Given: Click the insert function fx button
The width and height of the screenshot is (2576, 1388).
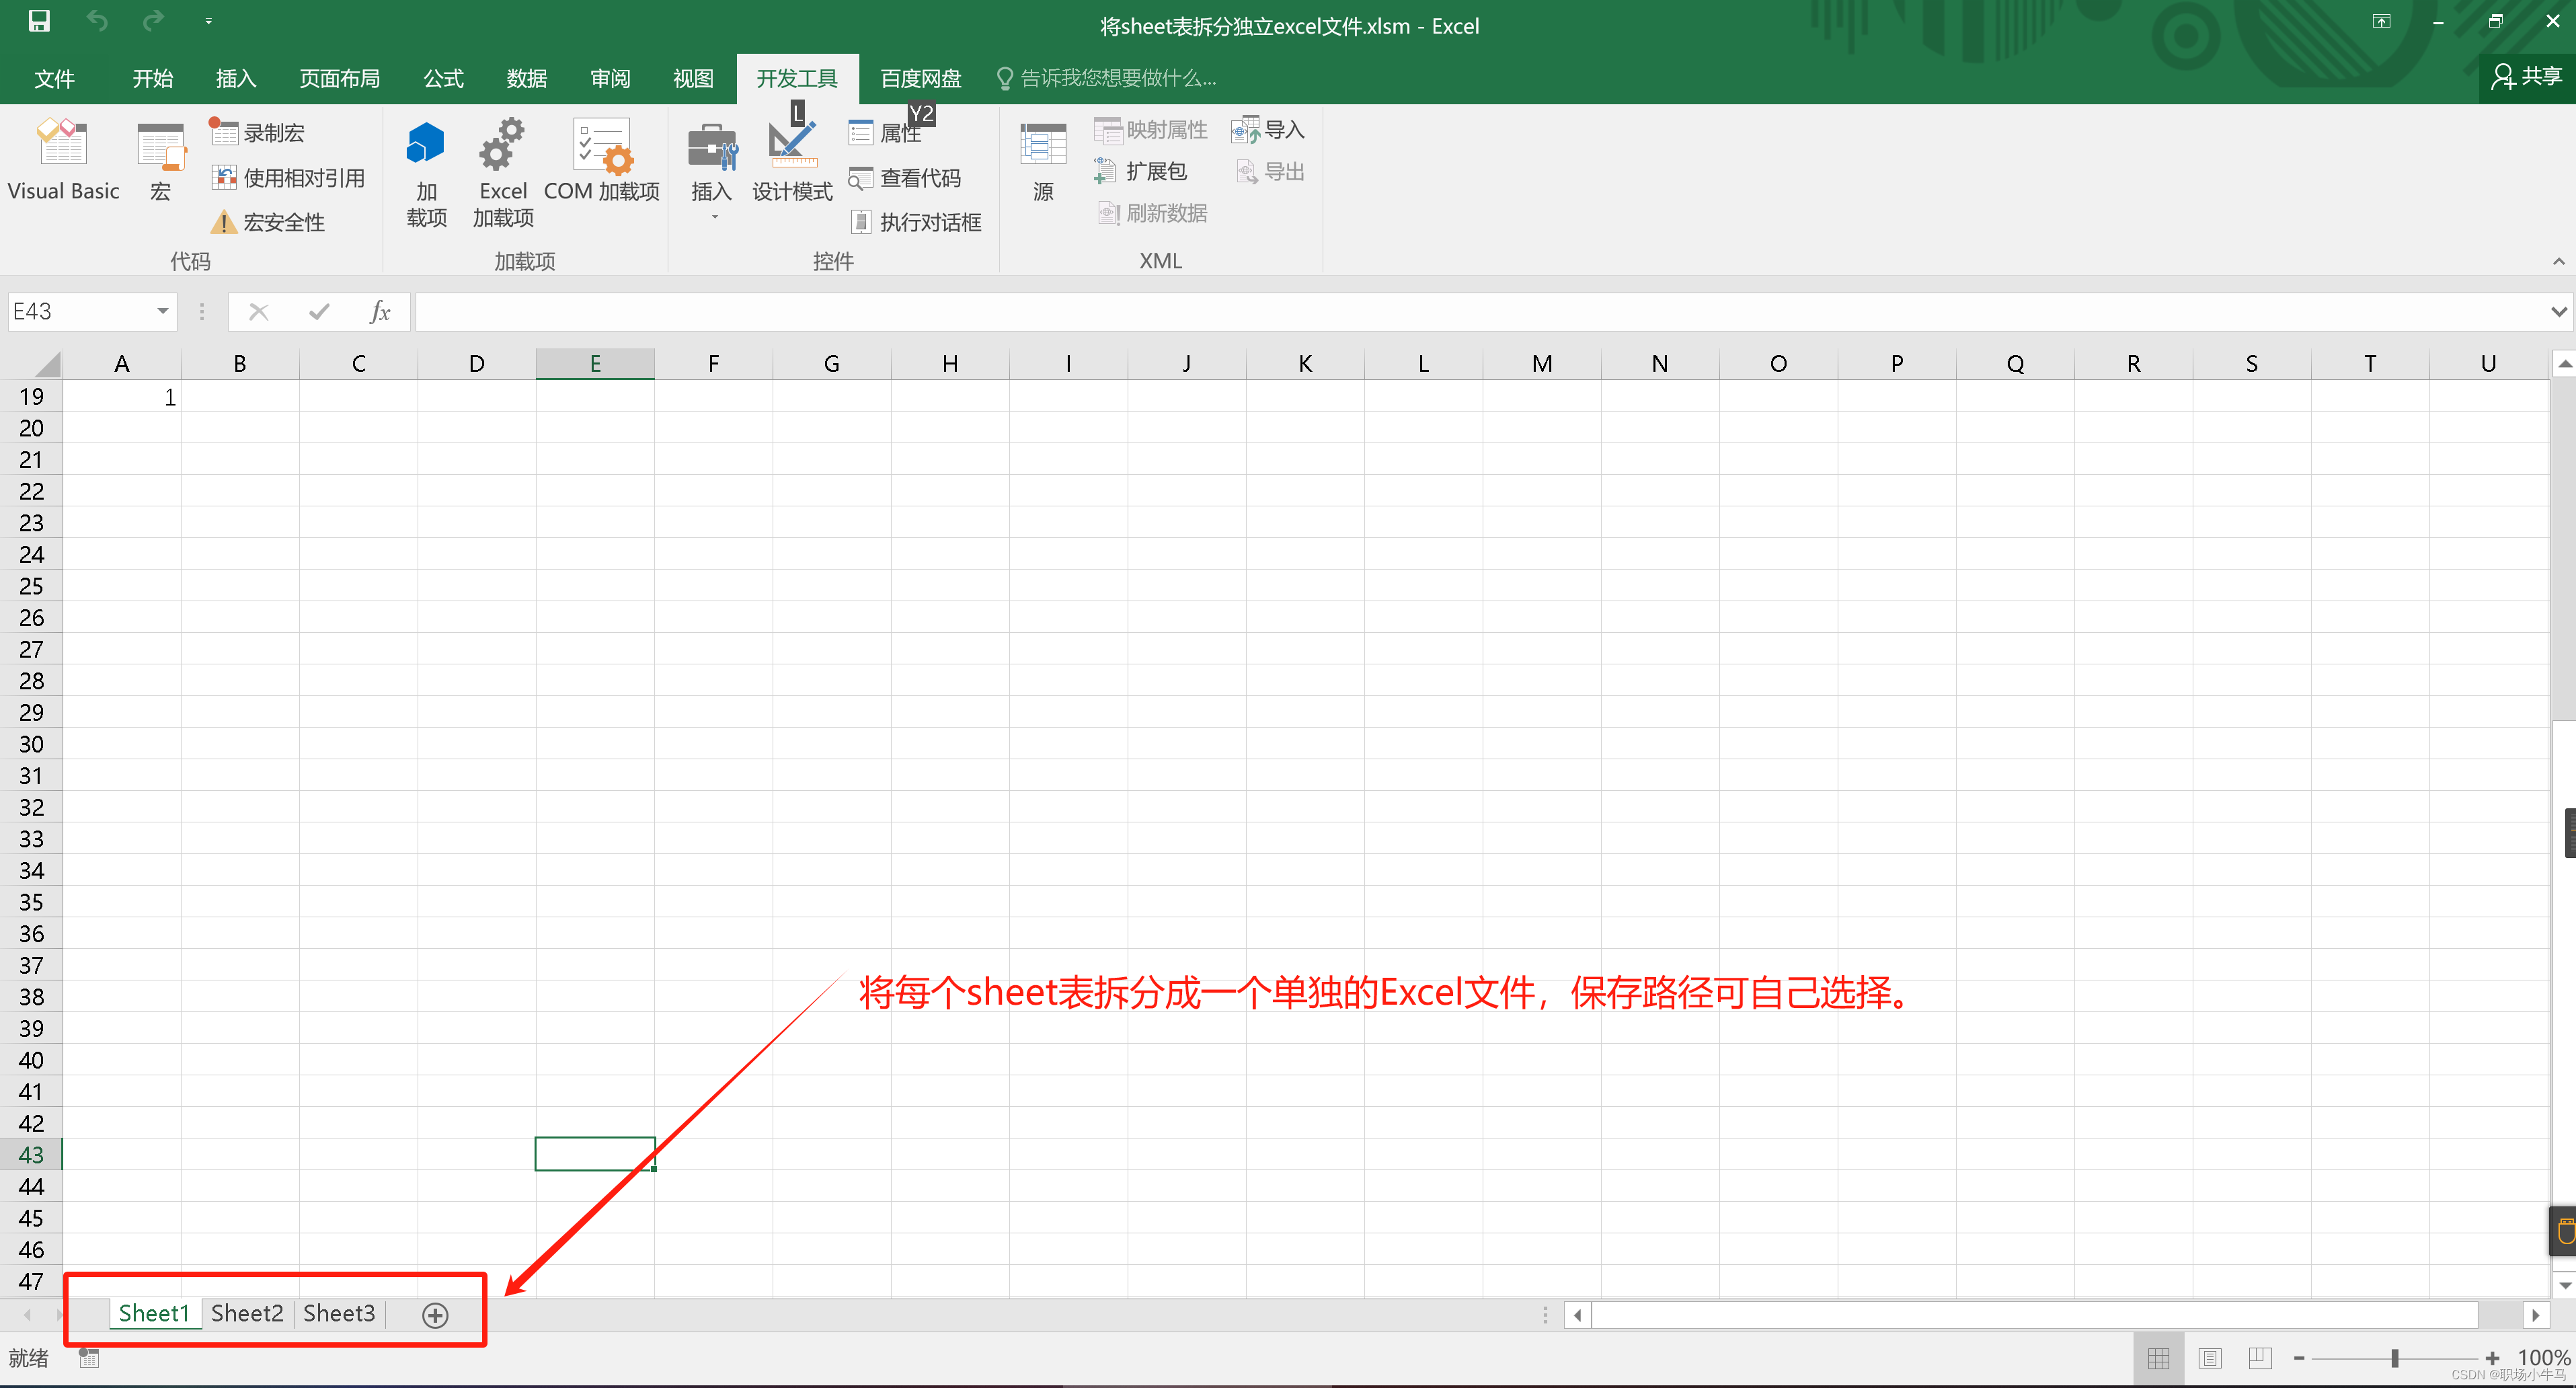Looking at the screenshot, I should (x=380, y=311).
